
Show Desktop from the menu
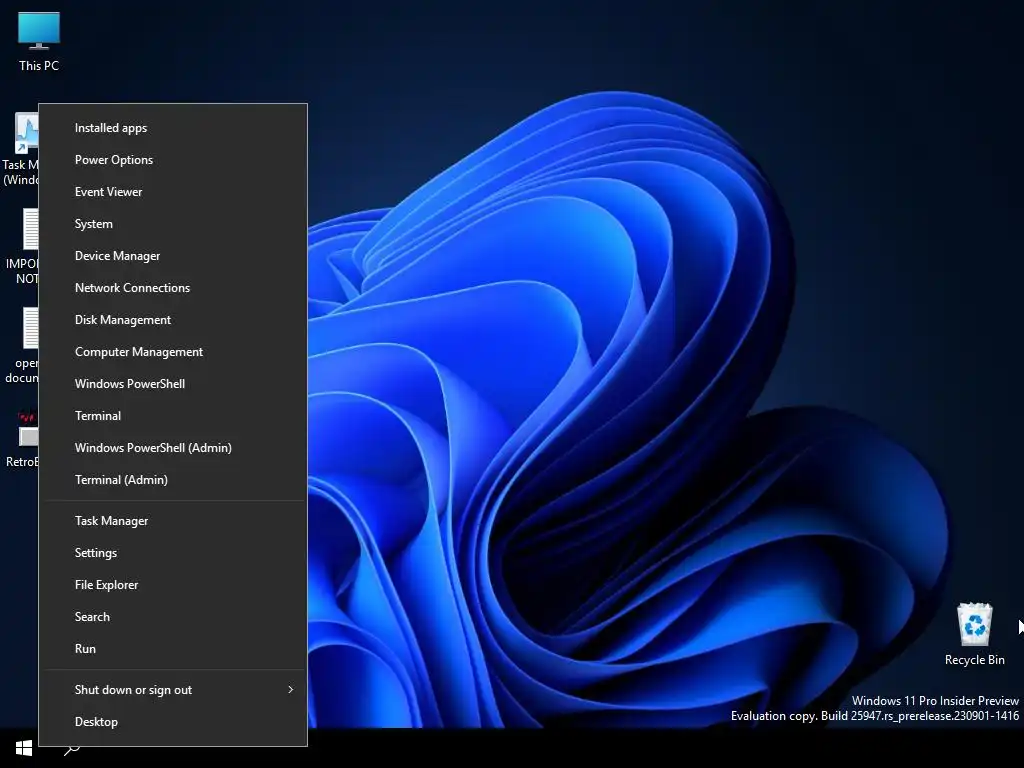coord(173,722)
